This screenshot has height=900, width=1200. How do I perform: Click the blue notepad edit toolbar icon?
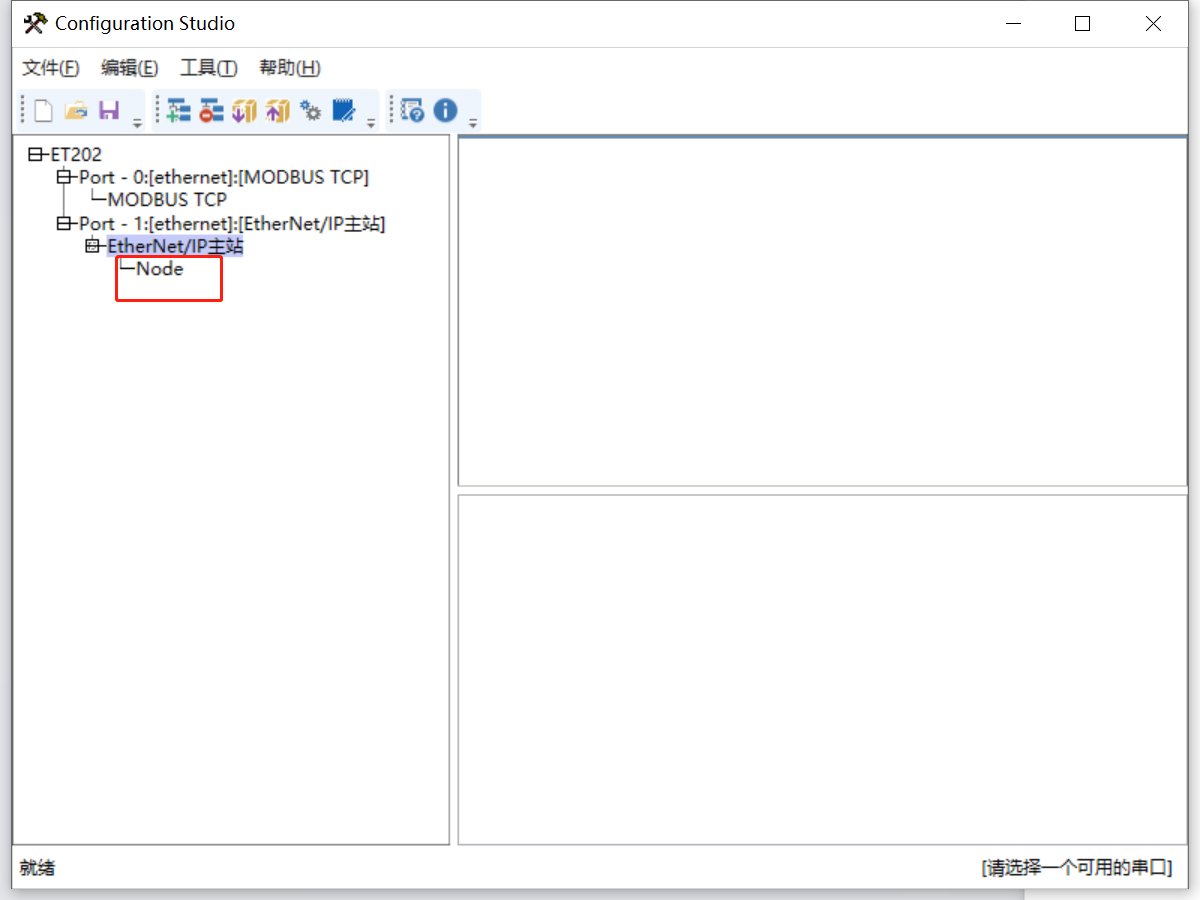pyautogui.click(x=344, y=110)
